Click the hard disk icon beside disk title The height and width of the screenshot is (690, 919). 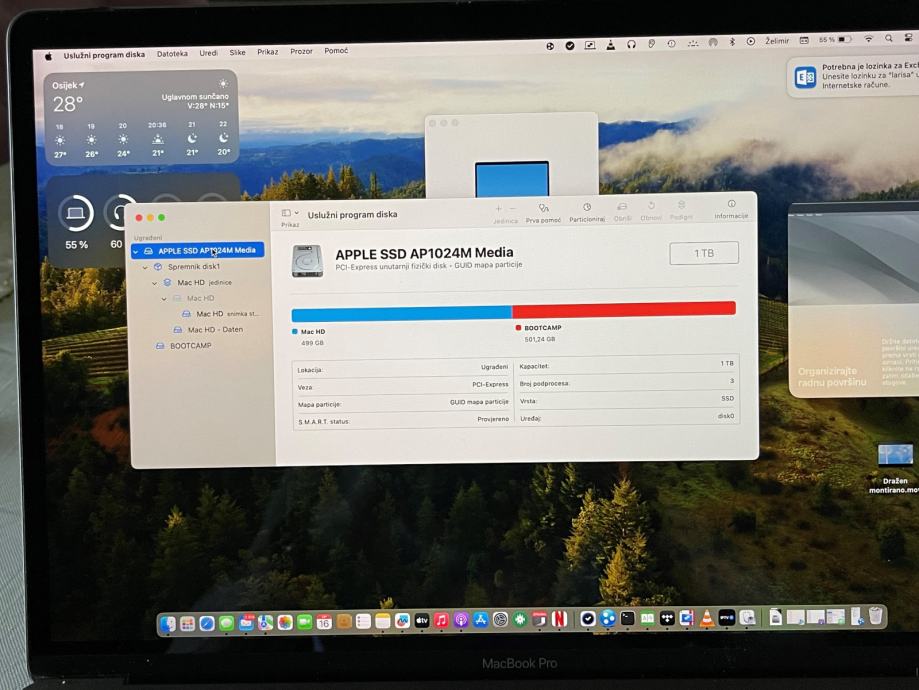[307, 261]
